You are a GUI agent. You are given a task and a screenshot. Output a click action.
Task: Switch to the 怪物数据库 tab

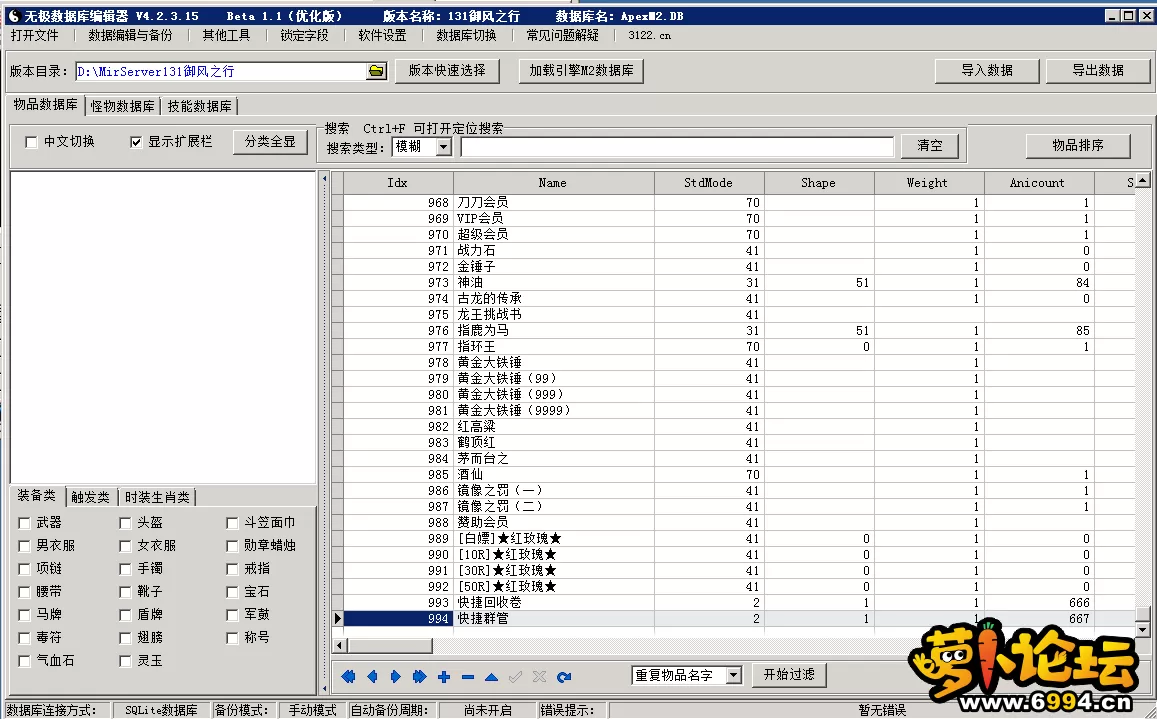click(122, 106)
